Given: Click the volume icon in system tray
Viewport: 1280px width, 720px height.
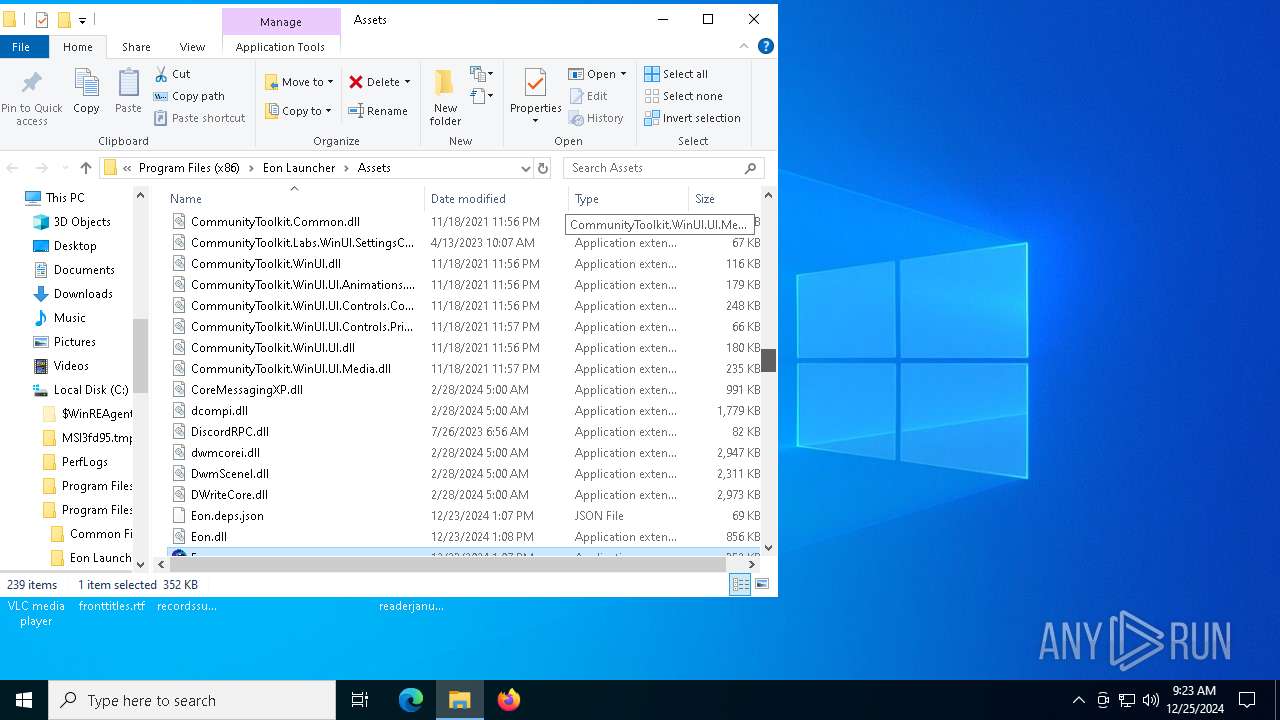Looking at the screenshot, I should coord(1151,700).
